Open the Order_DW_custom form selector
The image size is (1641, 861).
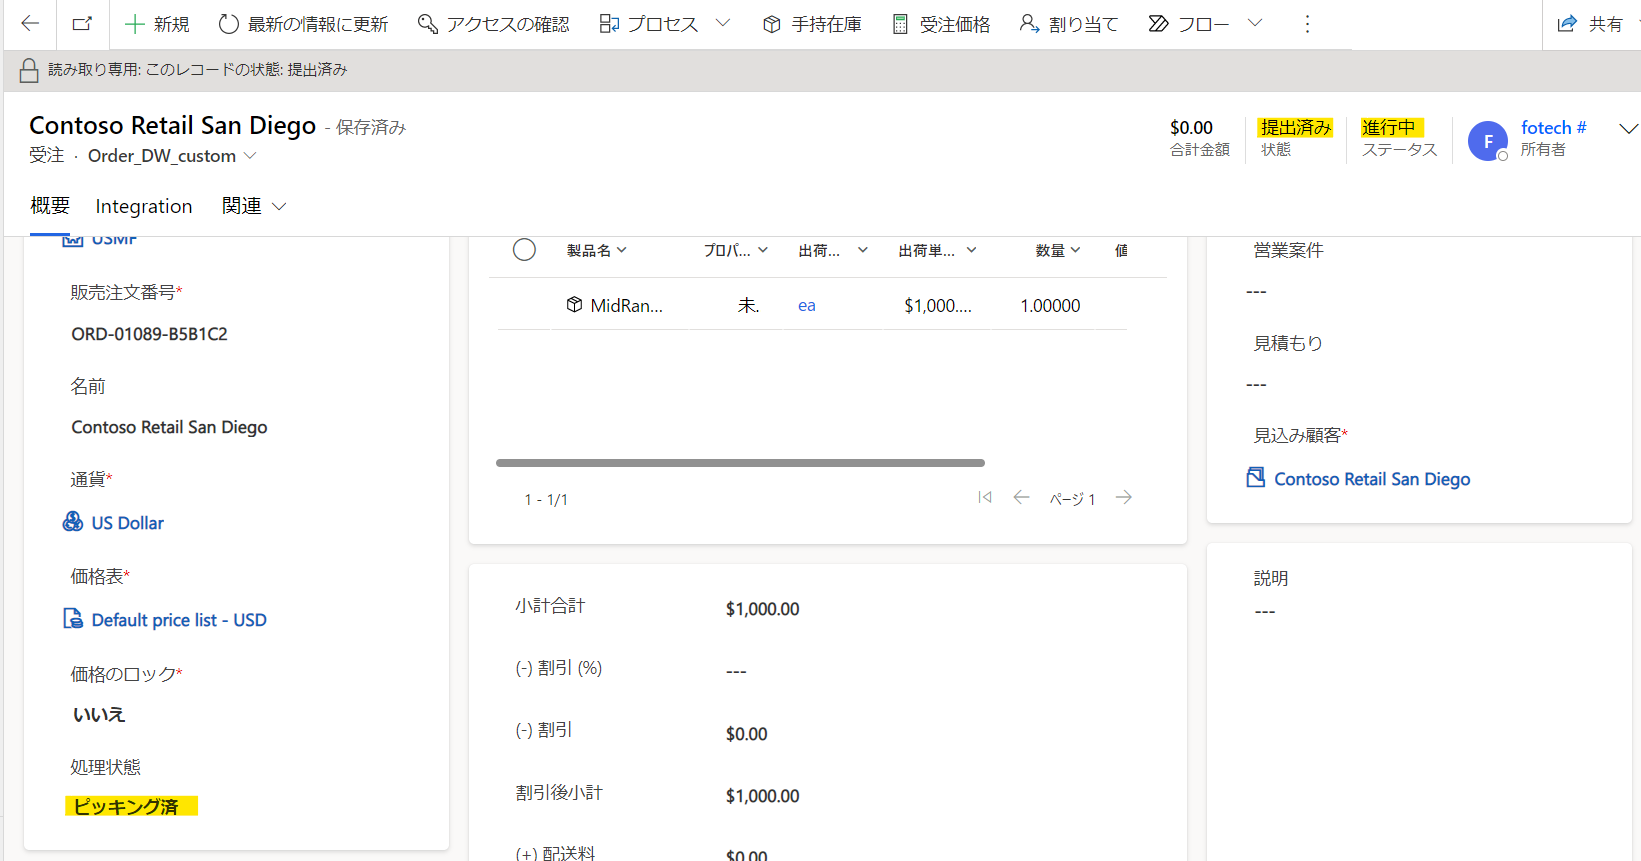(x=172, y=156)
